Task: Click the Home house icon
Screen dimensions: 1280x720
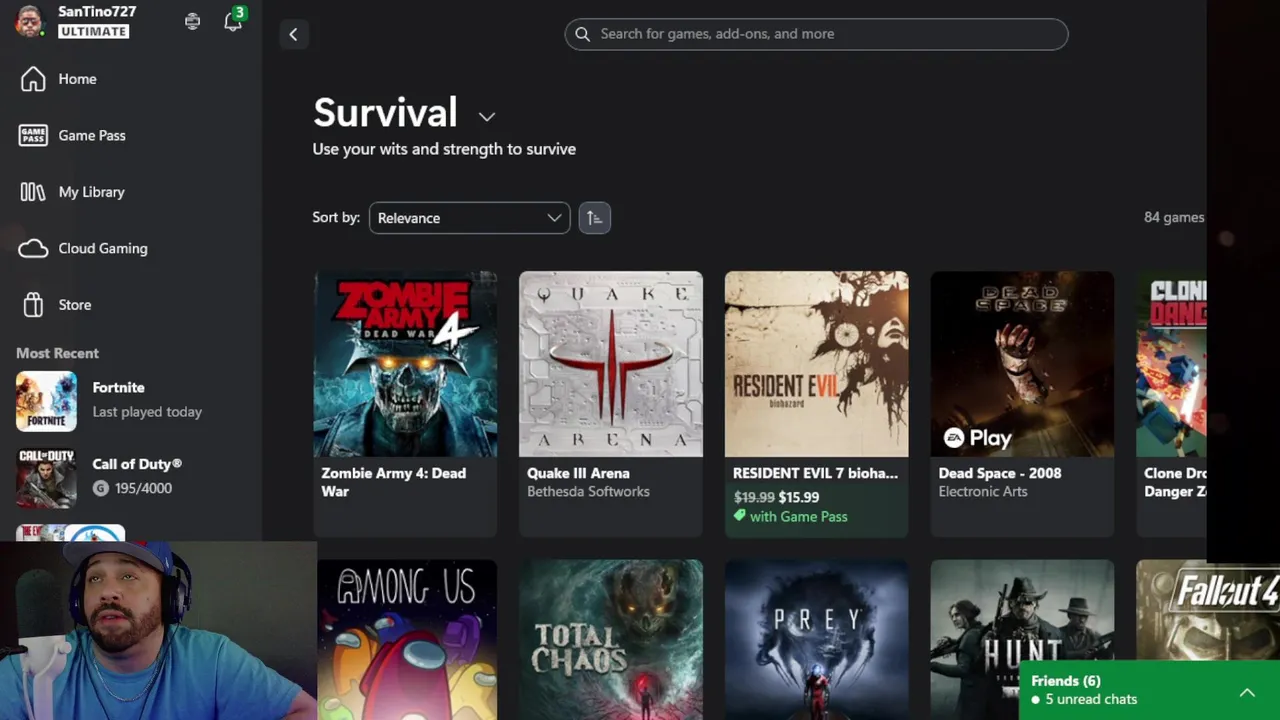Action: tap(33, 79)
